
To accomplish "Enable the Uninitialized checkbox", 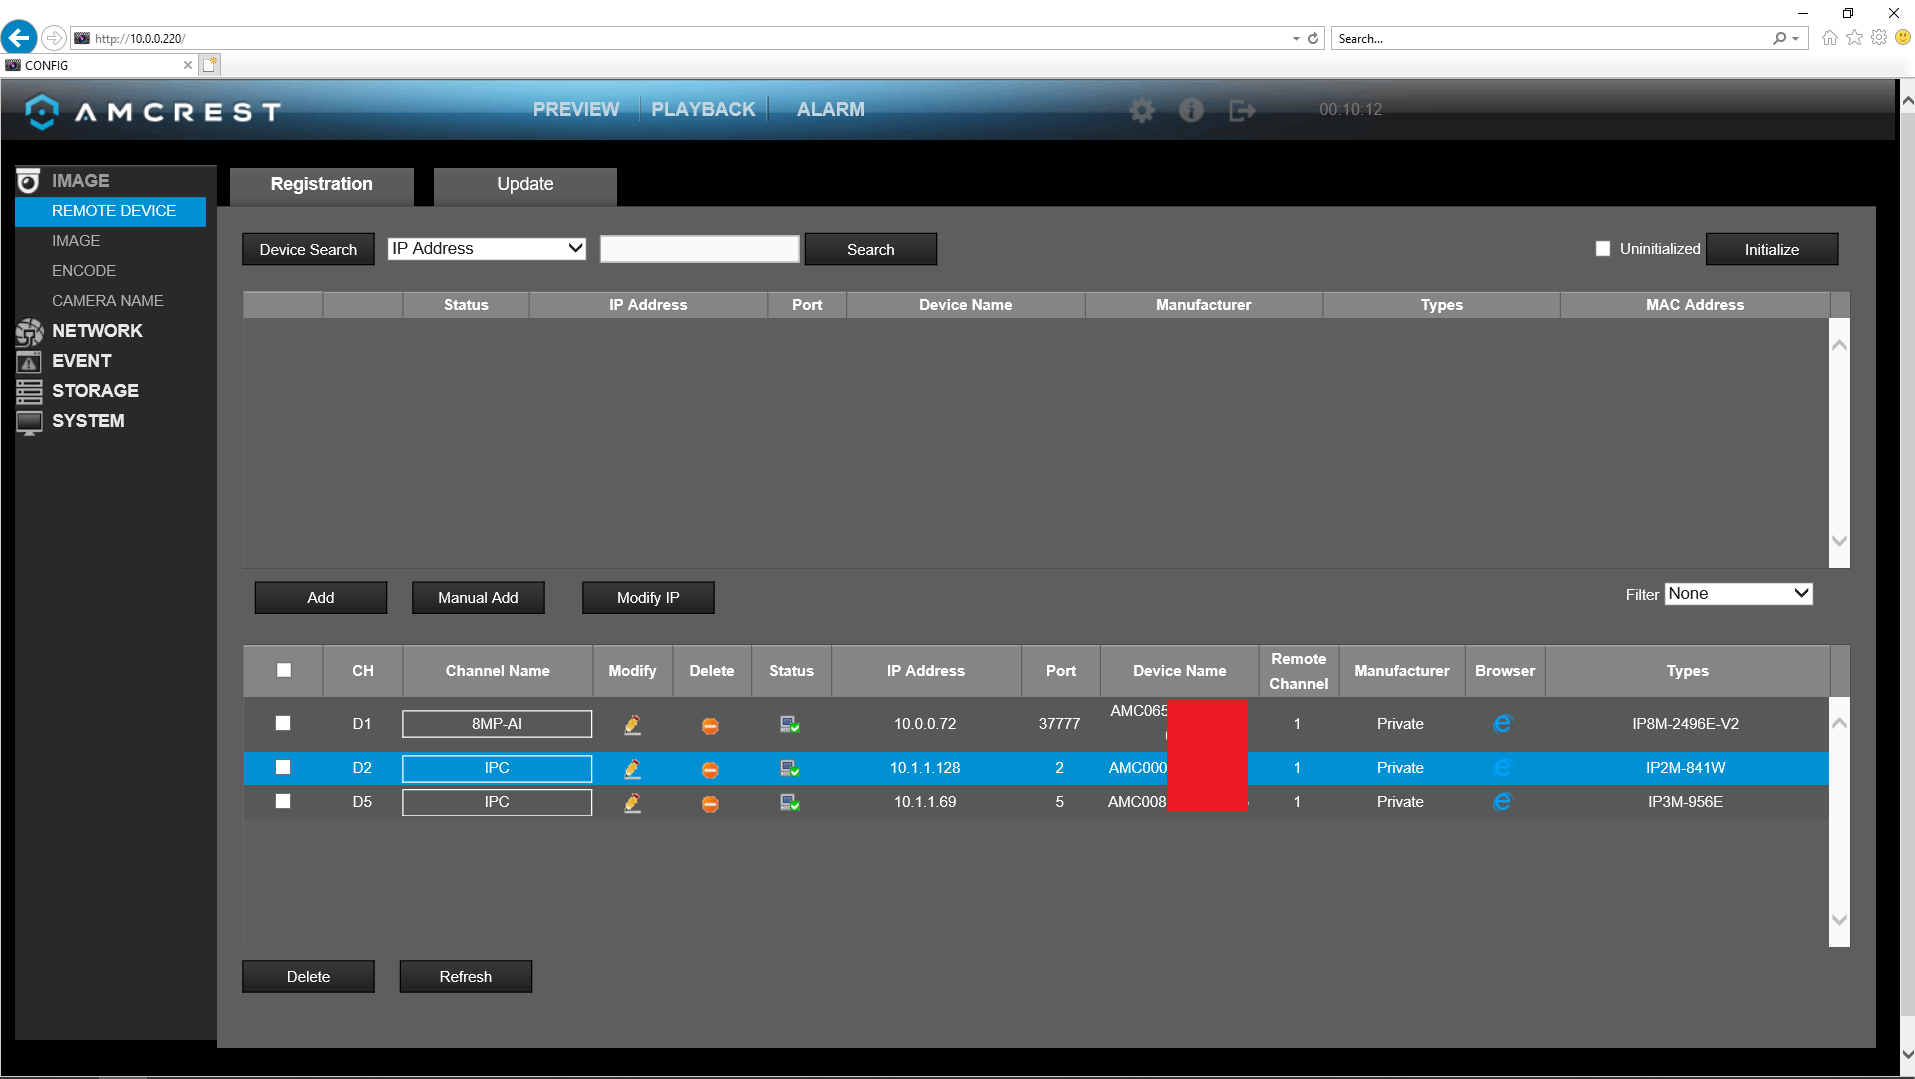I will point(1603,249).
